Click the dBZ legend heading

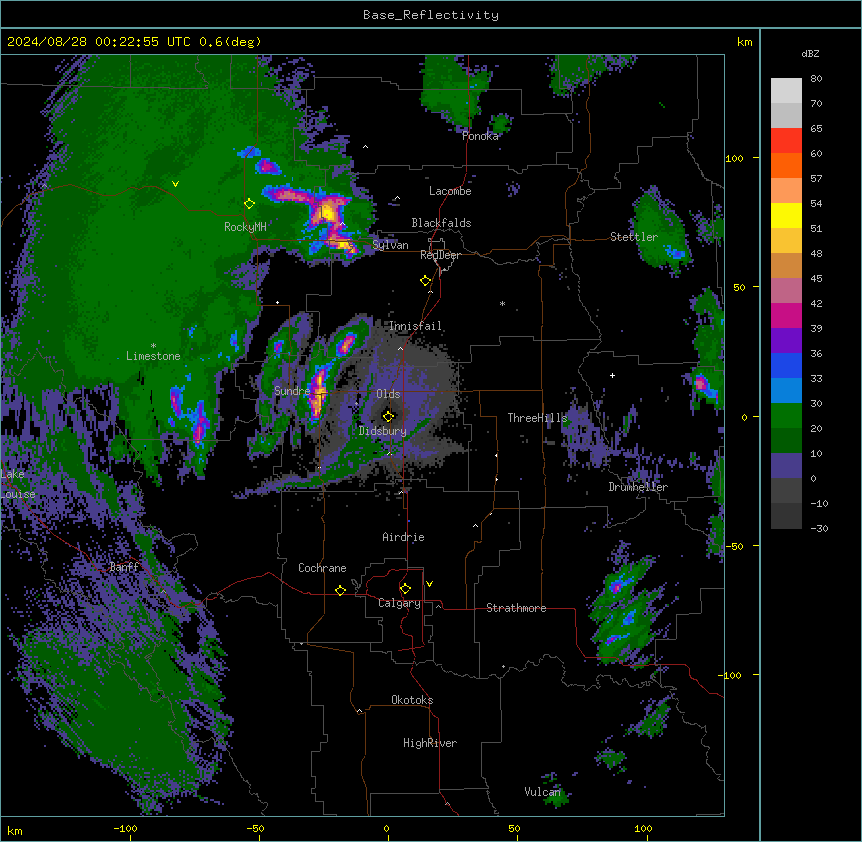(x=810, y=53)
